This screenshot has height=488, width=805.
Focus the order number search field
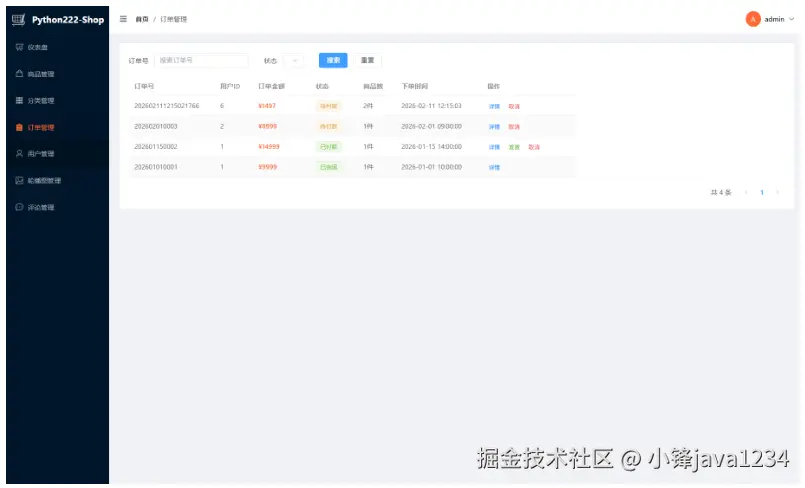[201, 61]
